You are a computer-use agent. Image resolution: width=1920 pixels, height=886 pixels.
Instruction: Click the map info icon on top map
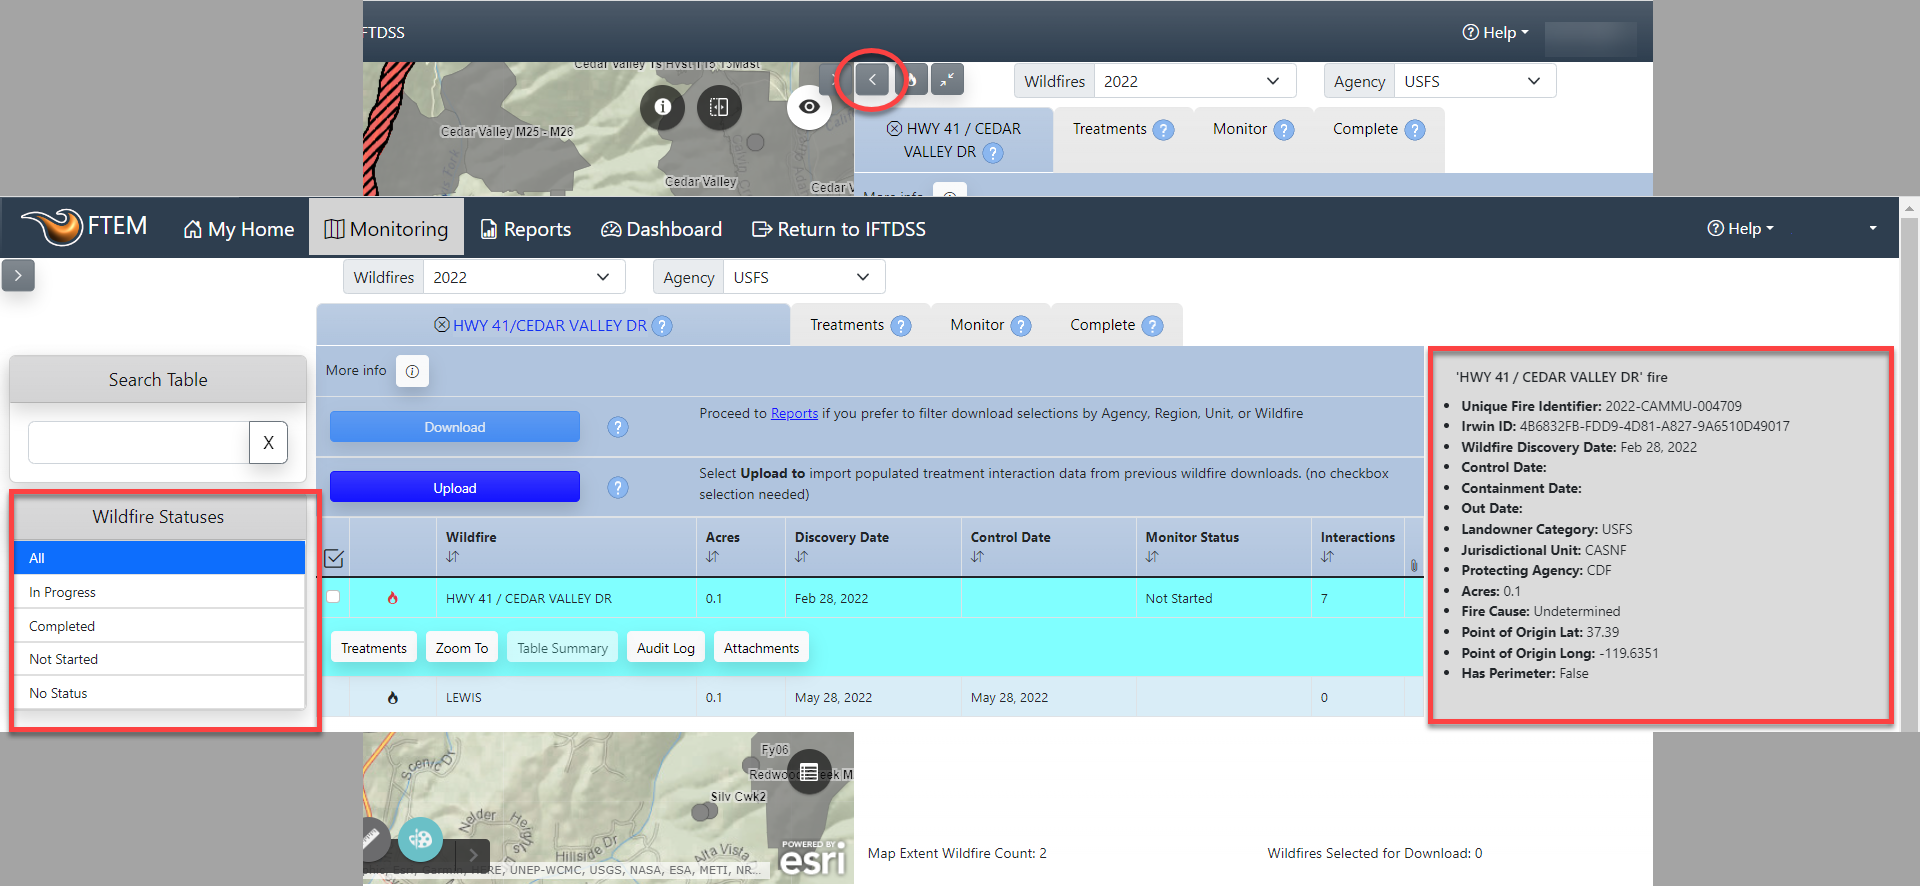click(x=662, y=106)
